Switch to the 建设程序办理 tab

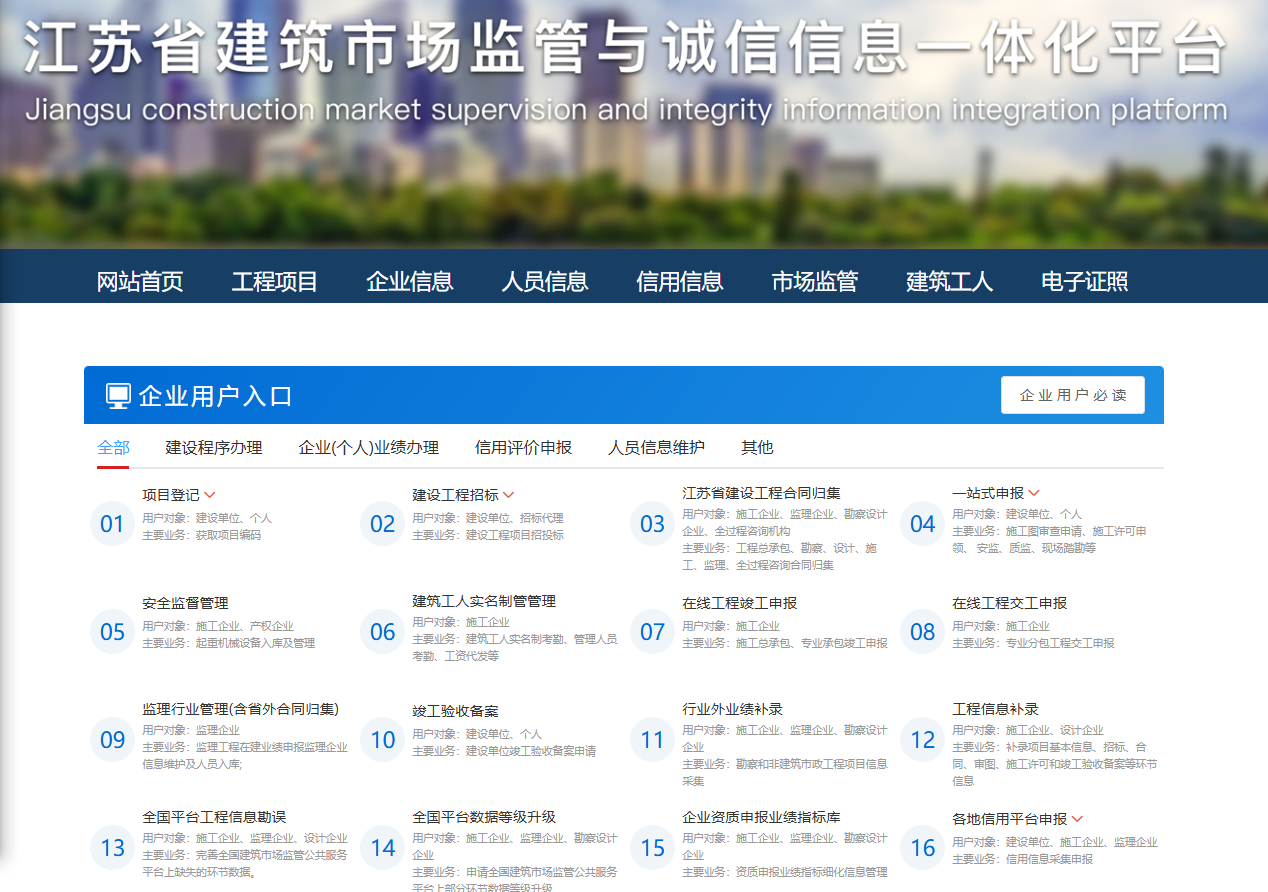214,447
